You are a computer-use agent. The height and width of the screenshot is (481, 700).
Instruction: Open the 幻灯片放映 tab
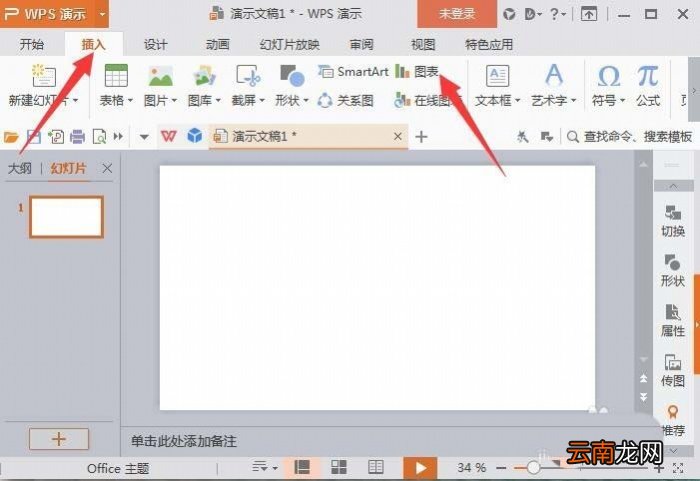coord(289,44)
